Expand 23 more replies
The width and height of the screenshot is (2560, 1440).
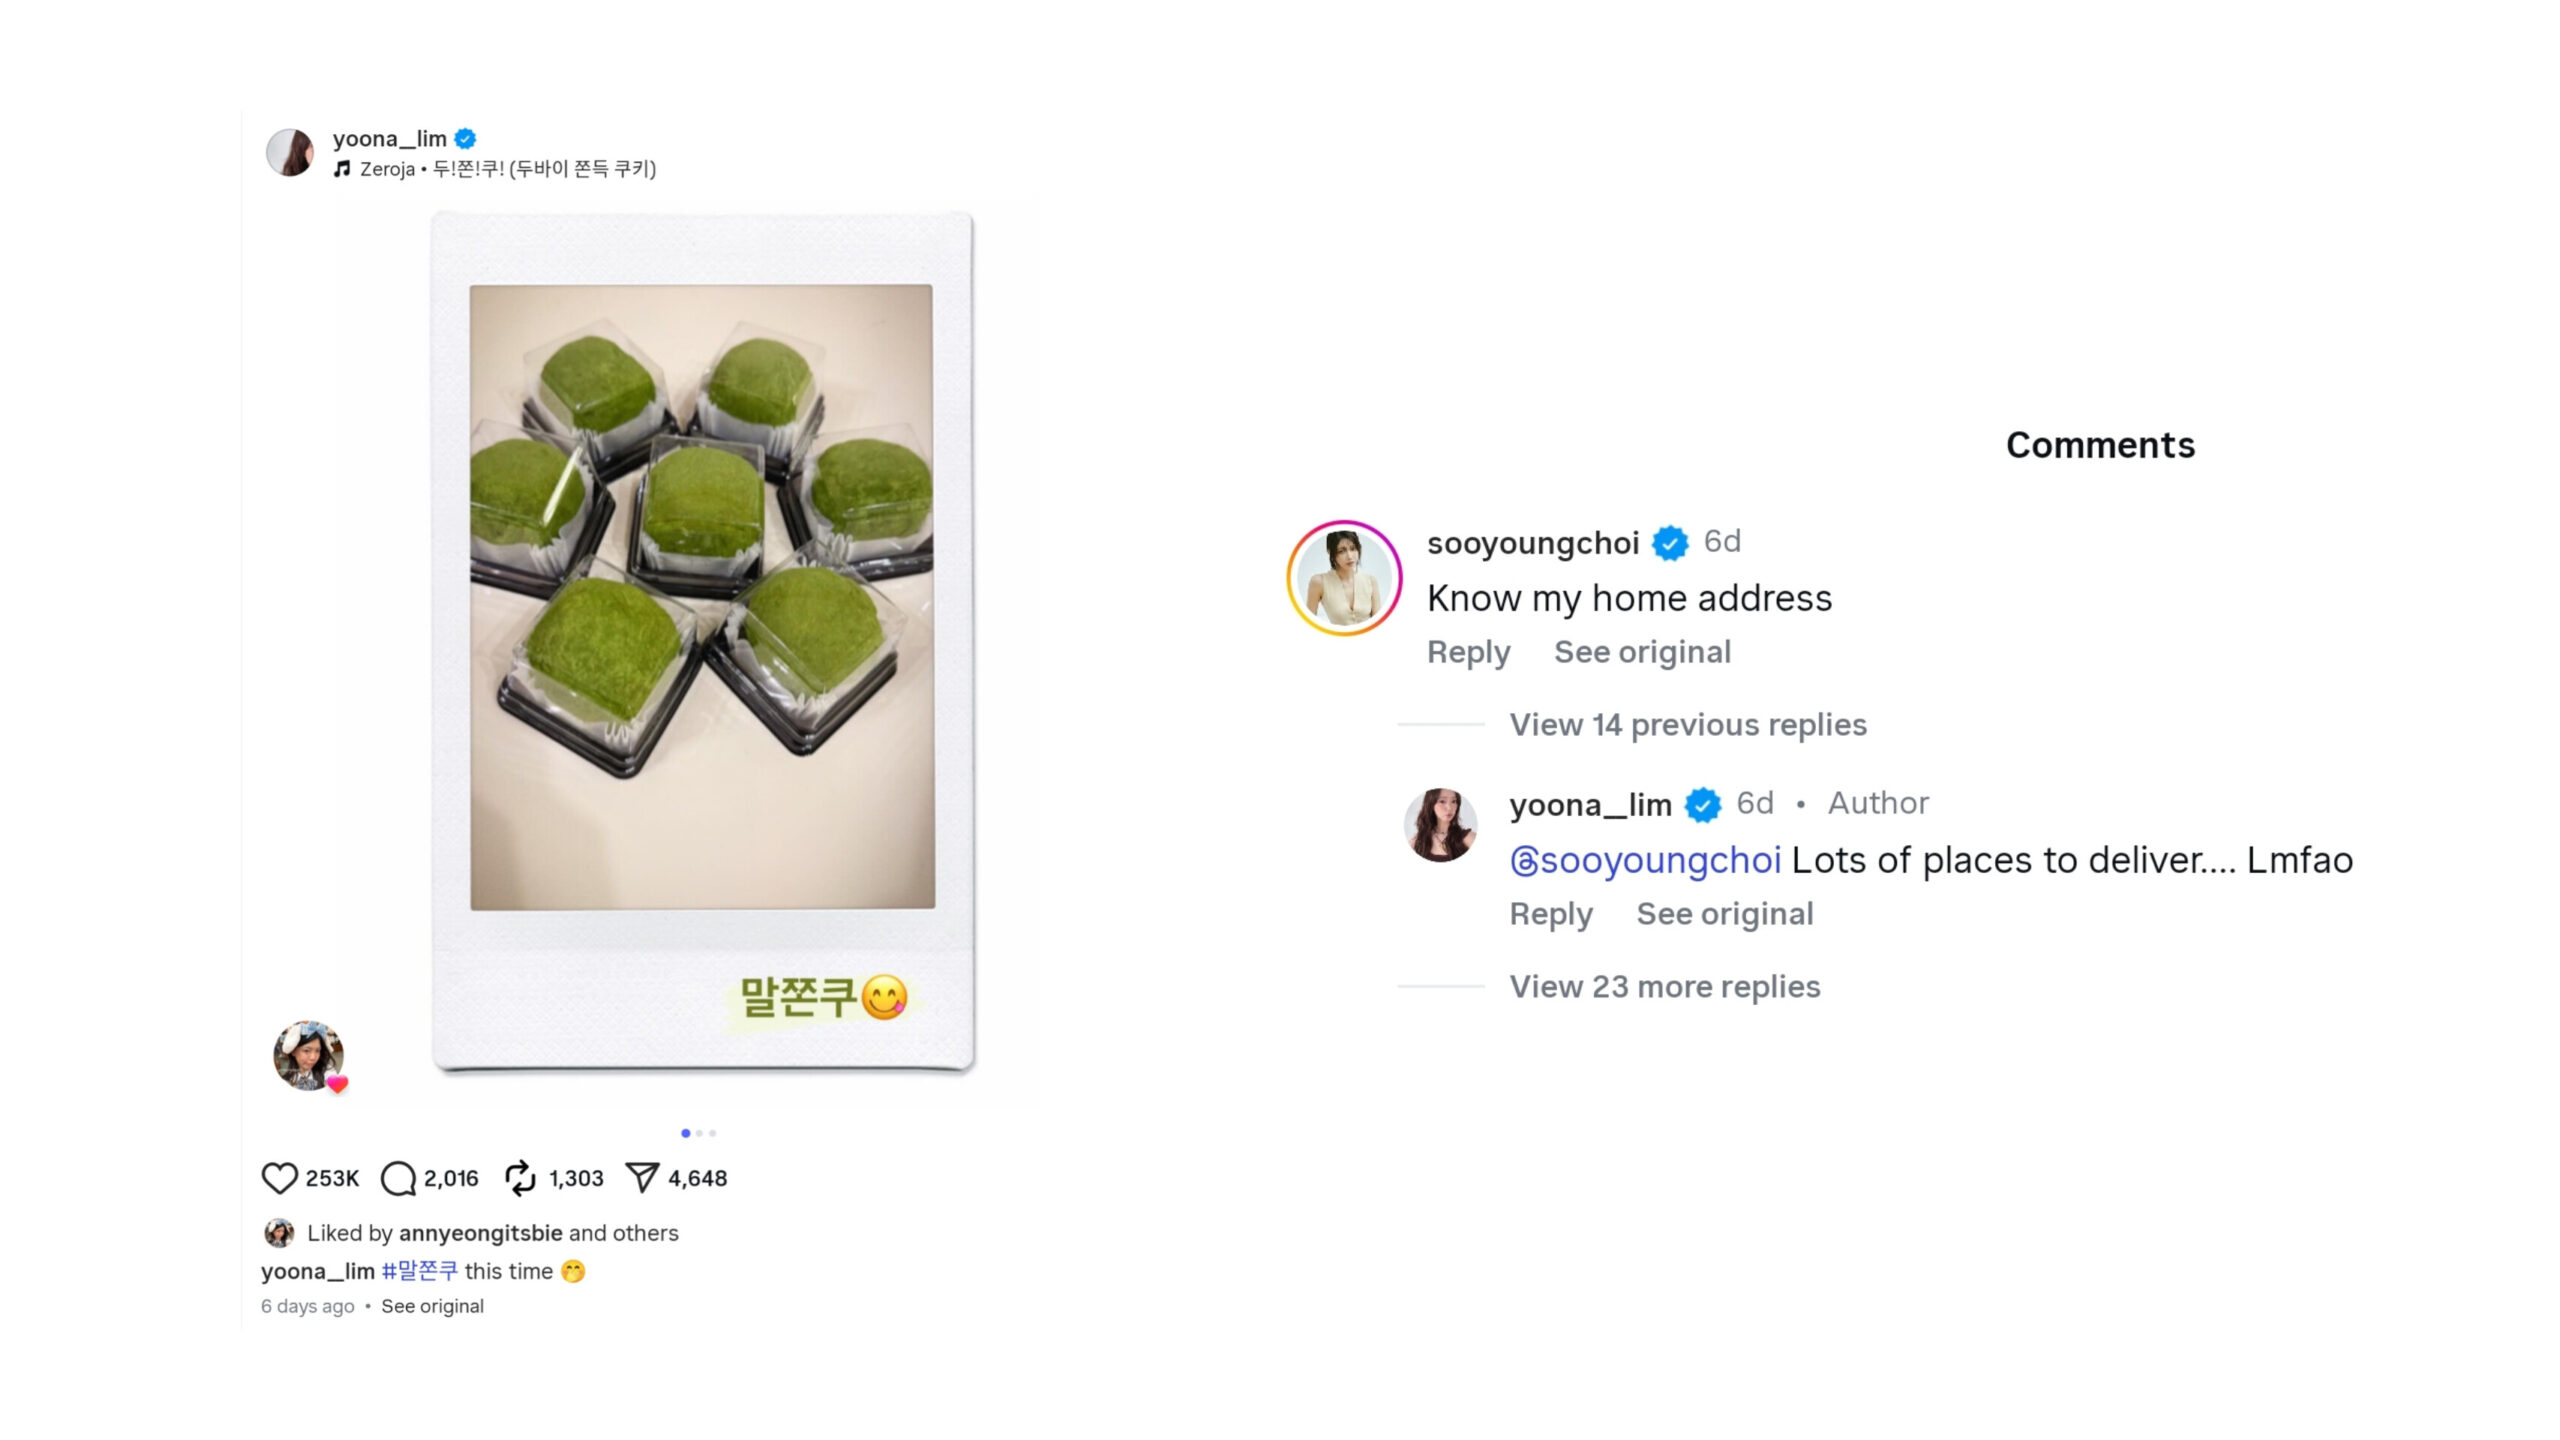point(1664,986)
